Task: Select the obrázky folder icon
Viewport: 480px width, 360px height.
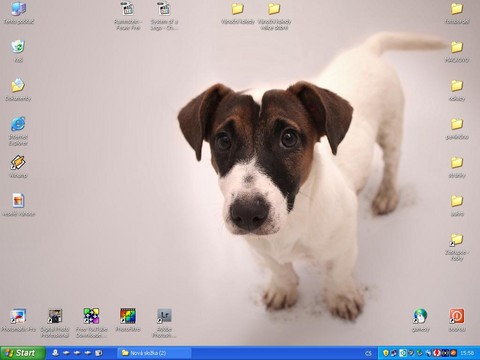Action: [x=457, y=163]
